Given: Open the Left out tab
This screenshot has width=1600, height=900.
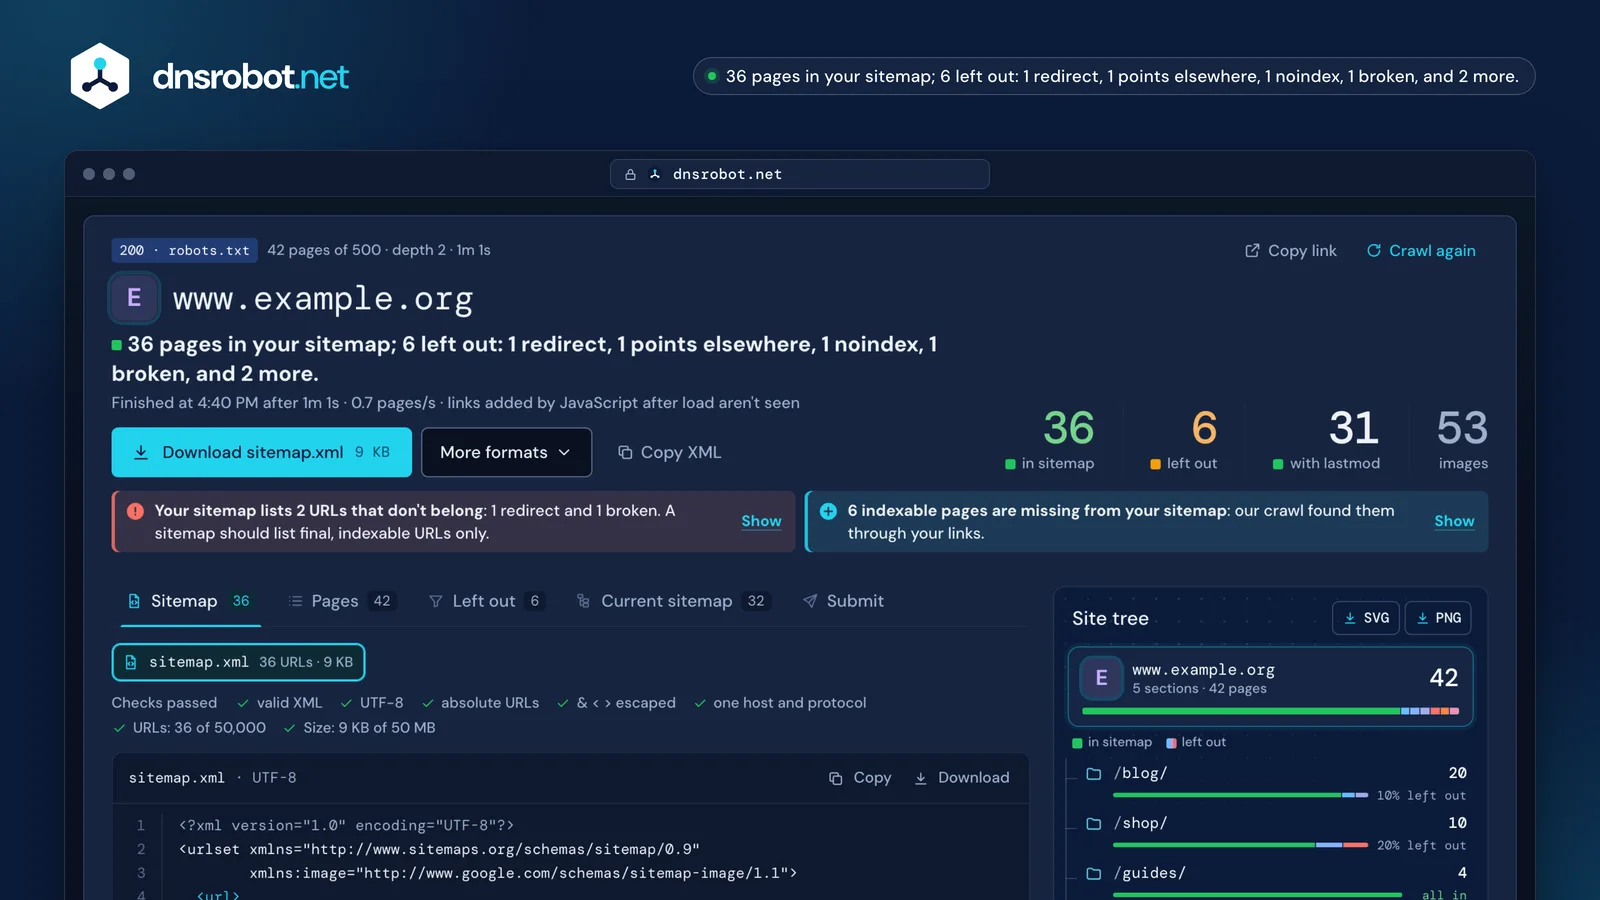Looking at the screenshot, I should [x=486, y=601].
